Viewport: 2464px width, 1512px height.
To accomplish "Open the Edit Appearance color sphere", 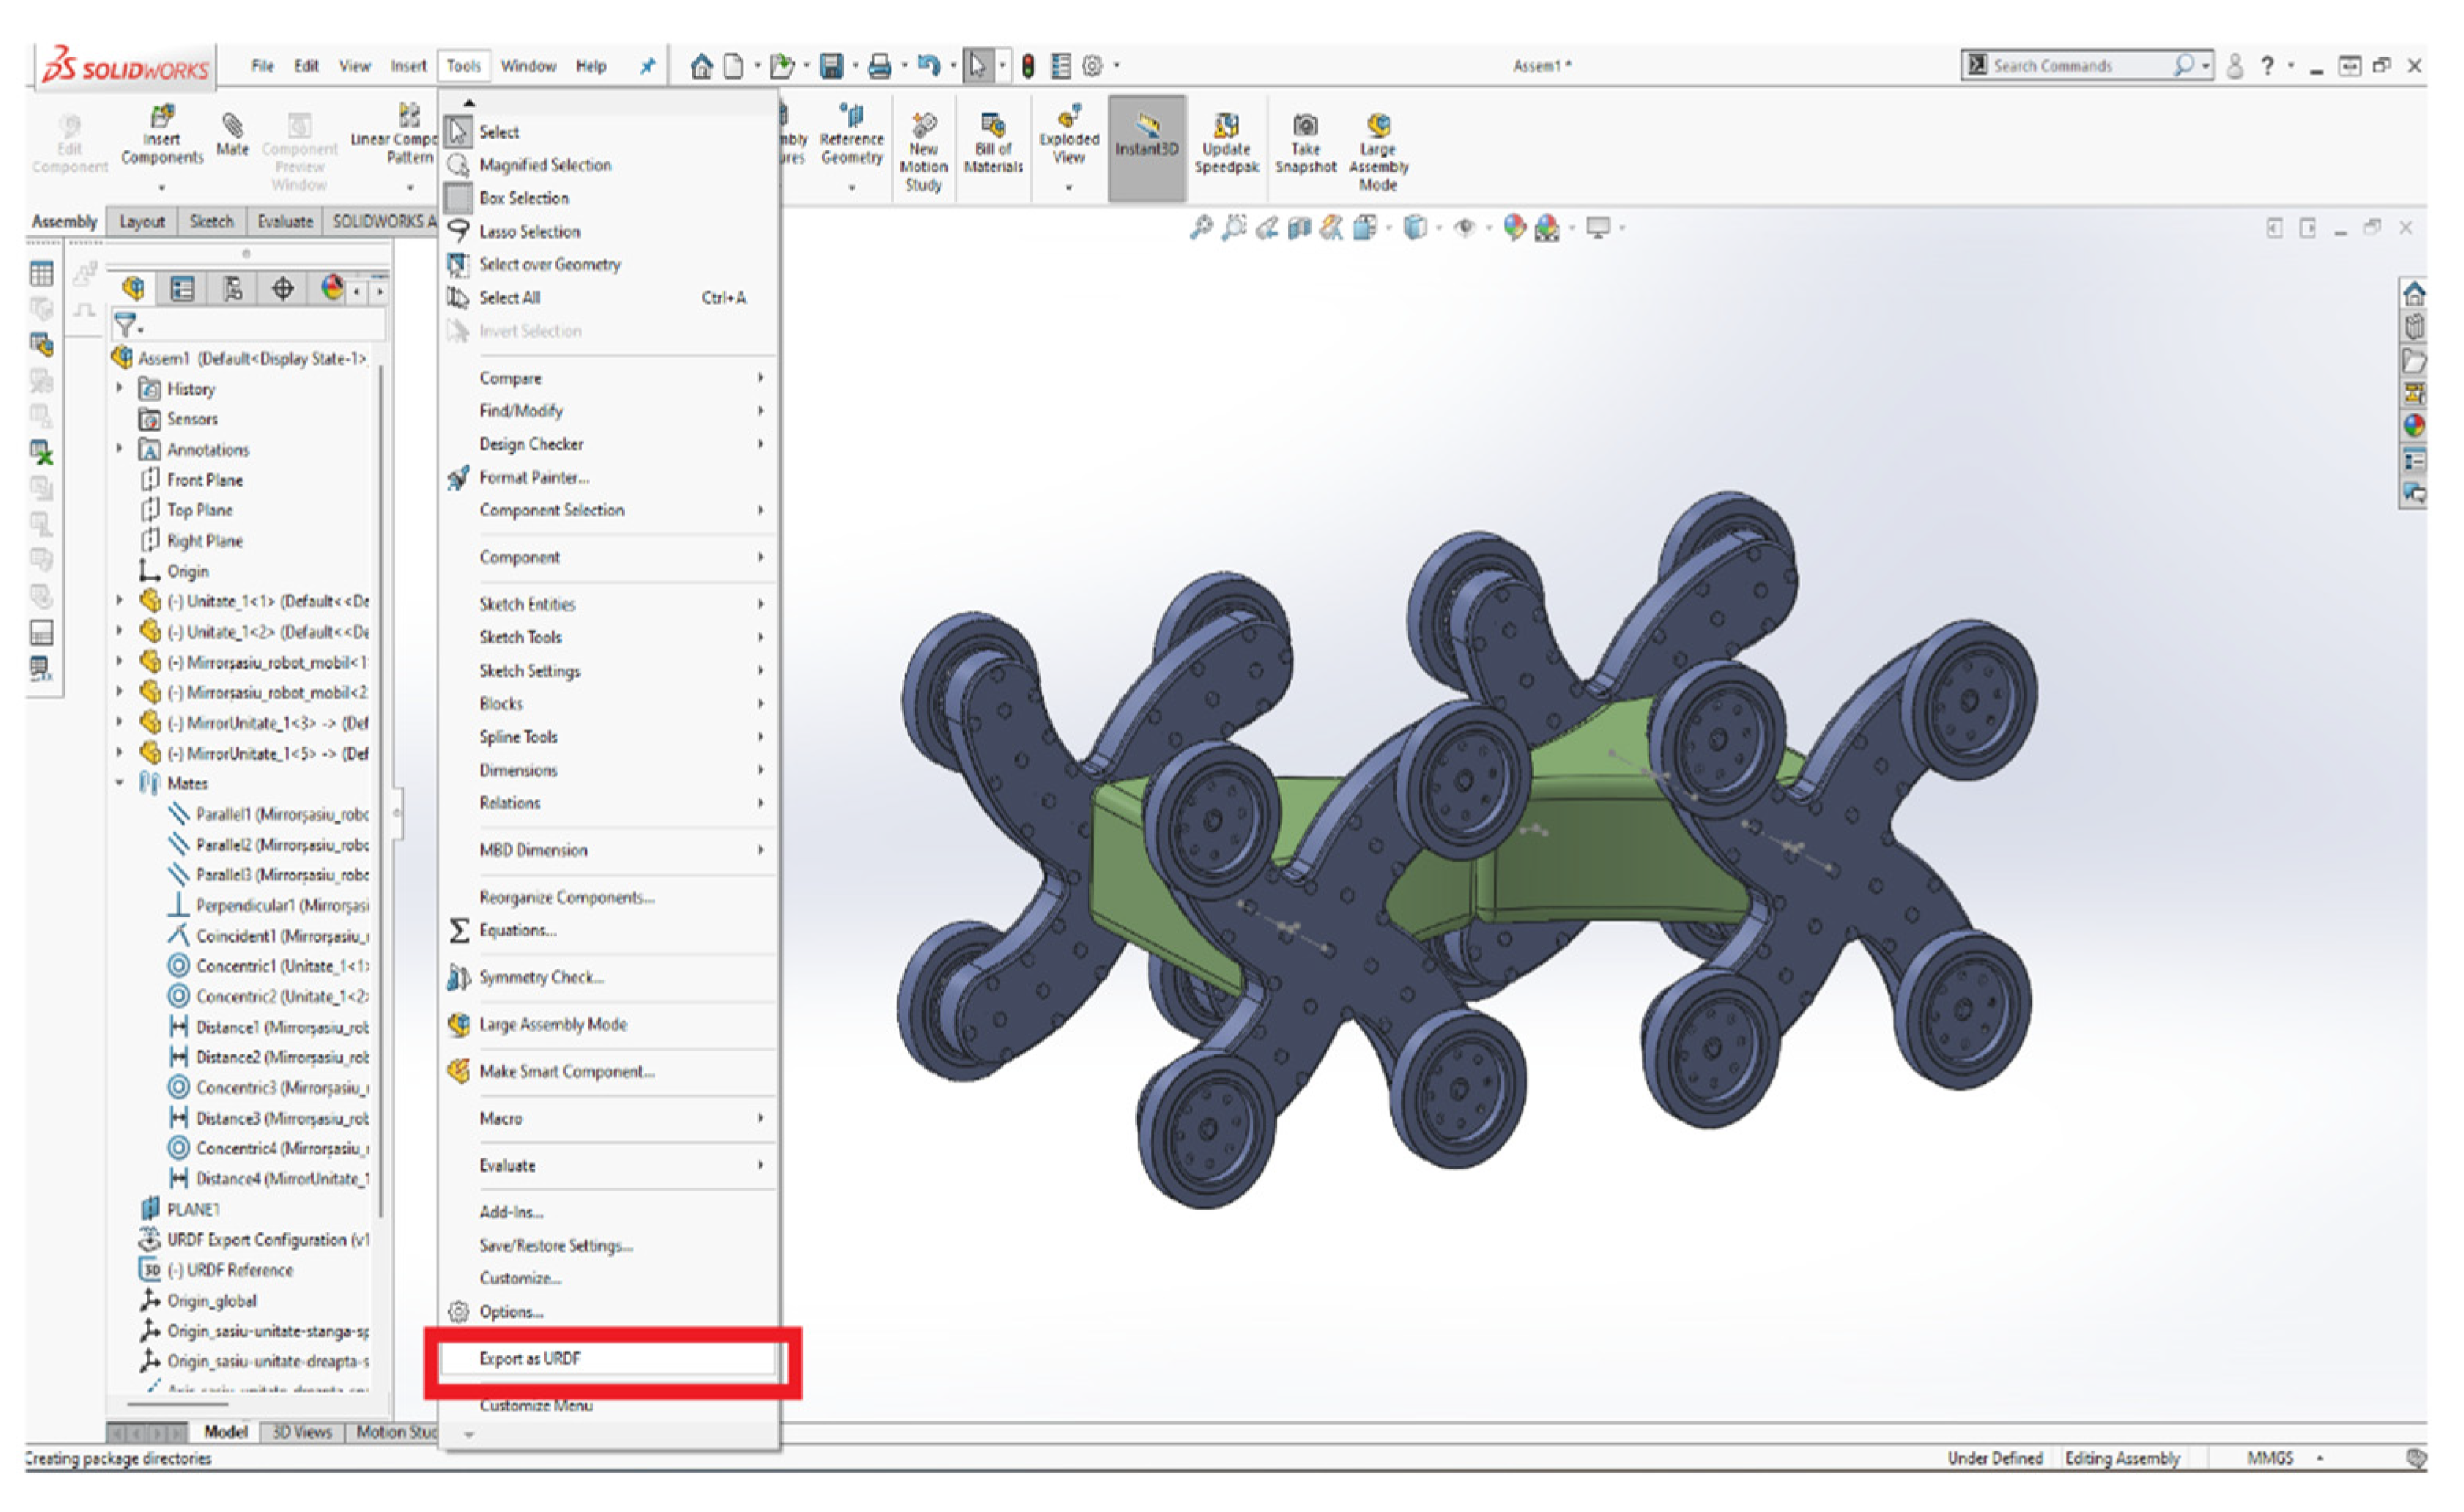I will point(1513,228).
